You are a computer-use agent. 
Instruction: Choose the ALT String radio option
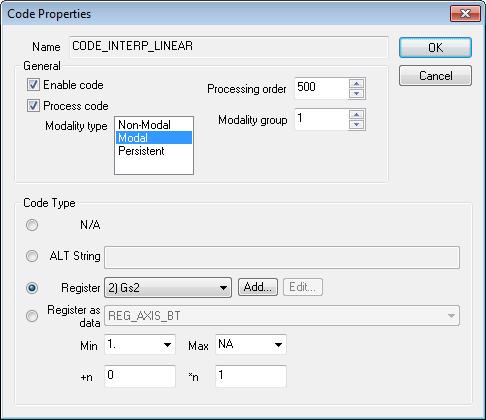[32, 256]
